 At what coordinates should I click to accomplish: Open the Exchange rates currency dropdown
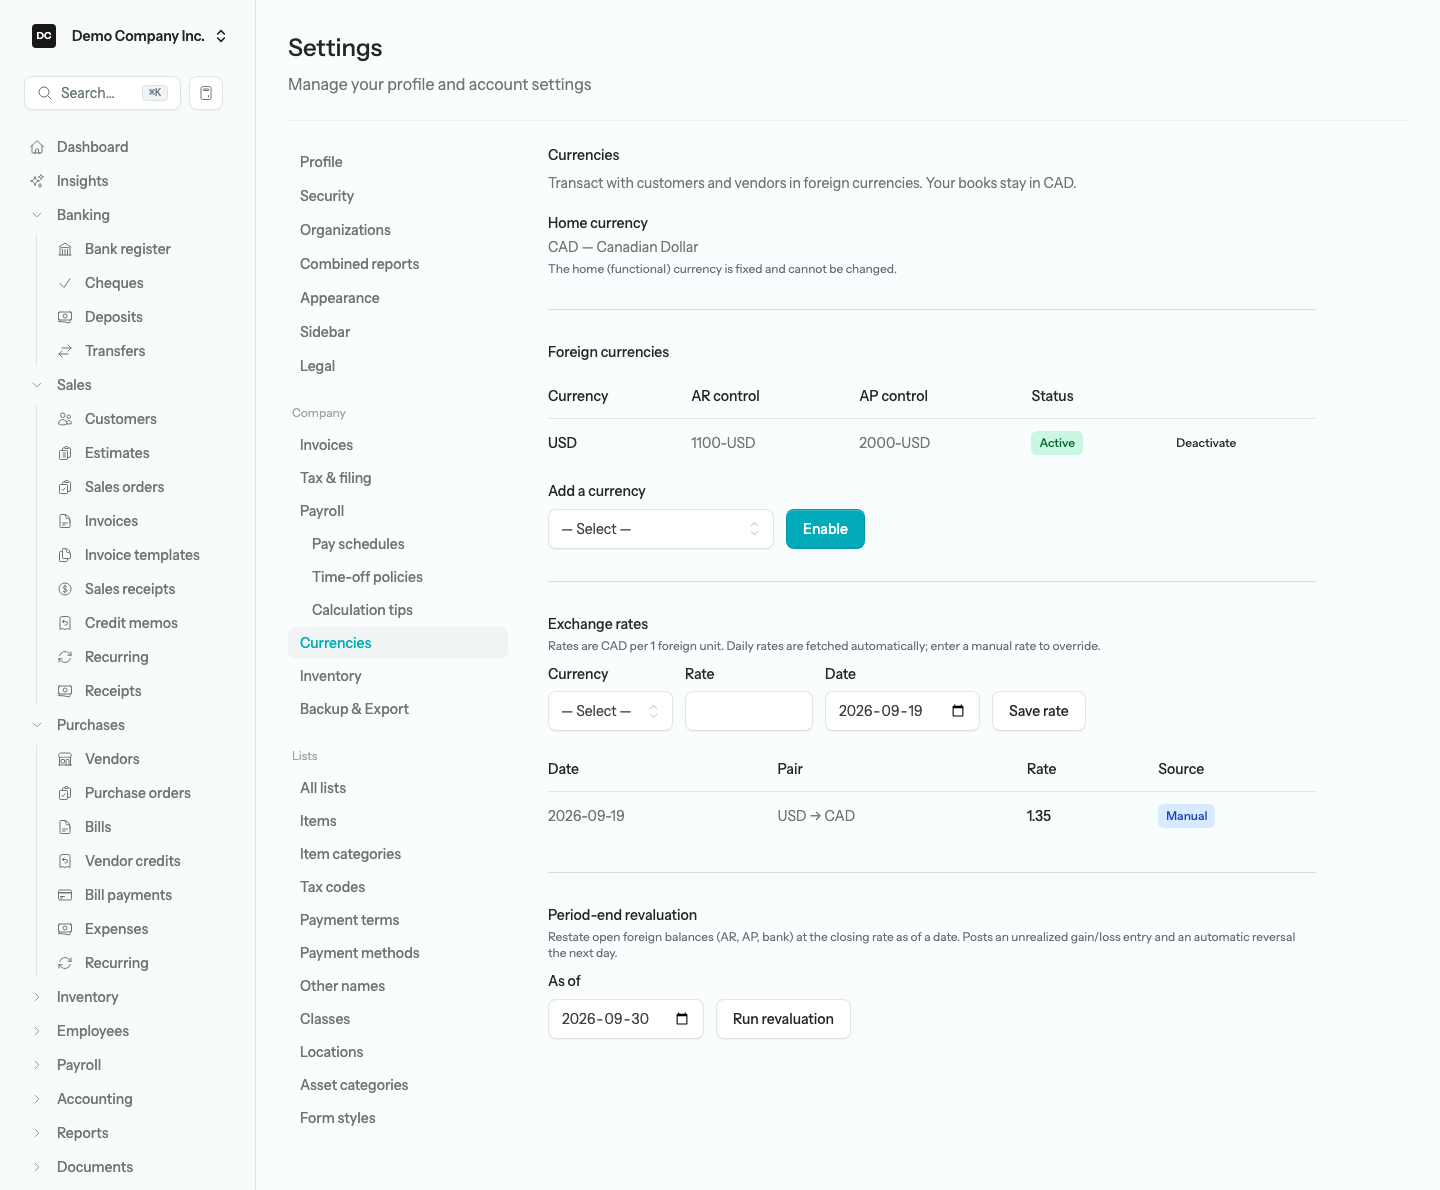point(610,711)
